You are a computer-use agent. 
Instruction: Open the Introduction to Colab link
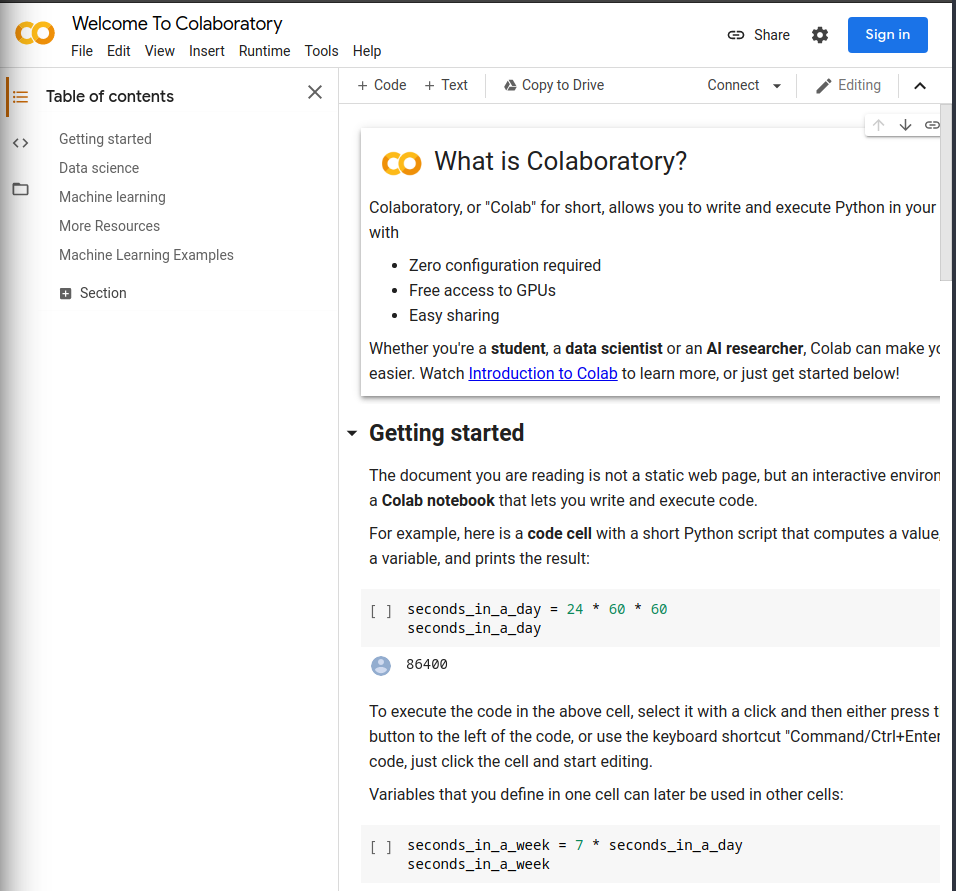point(543,373)
